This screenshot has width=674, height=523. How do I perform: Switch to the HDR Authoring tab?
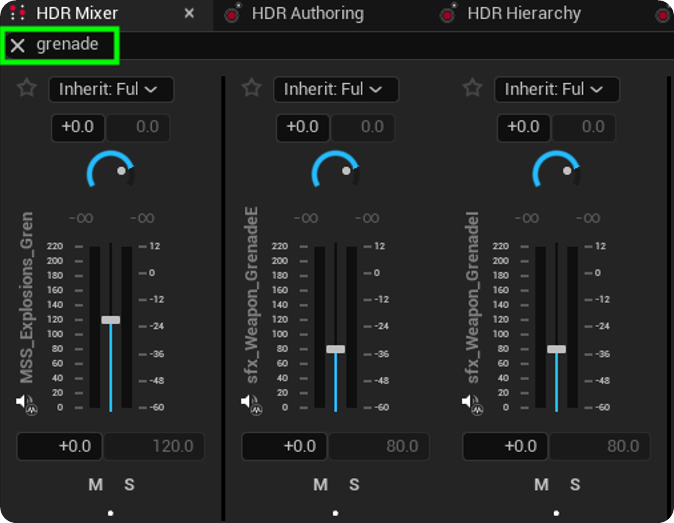(x=308, y=13)
